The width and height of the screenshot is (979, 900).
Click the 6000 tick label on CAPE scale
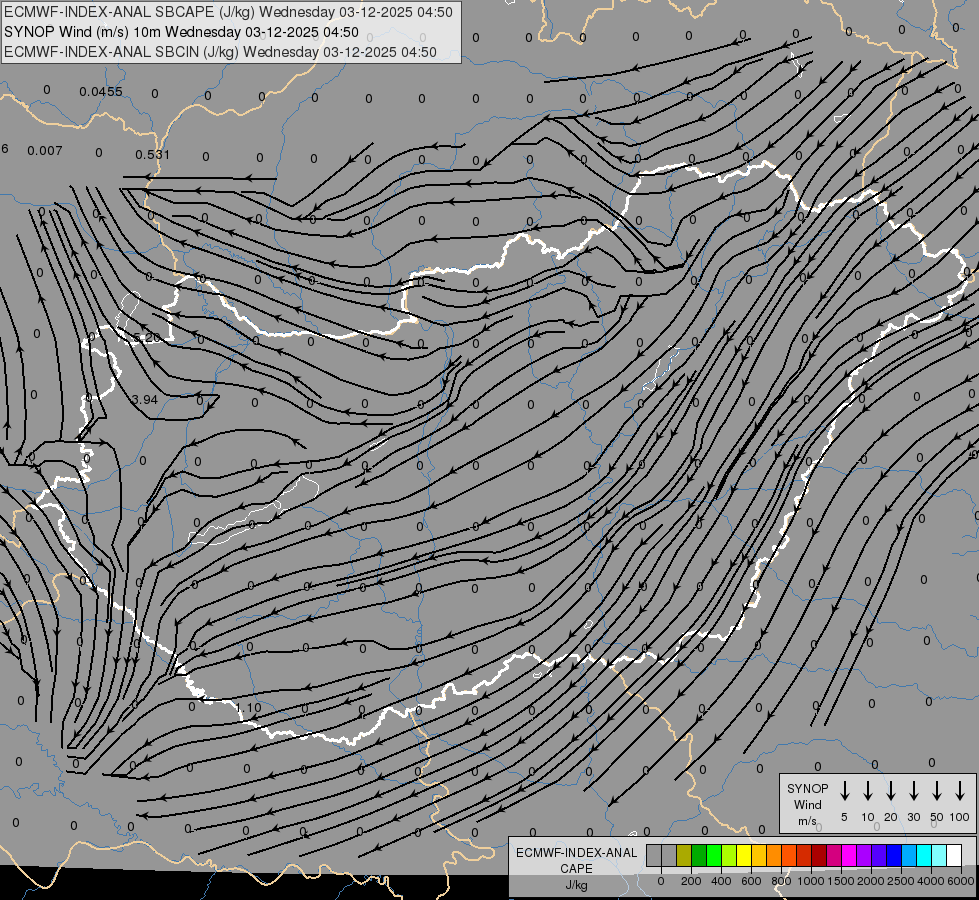coord(962,881)
